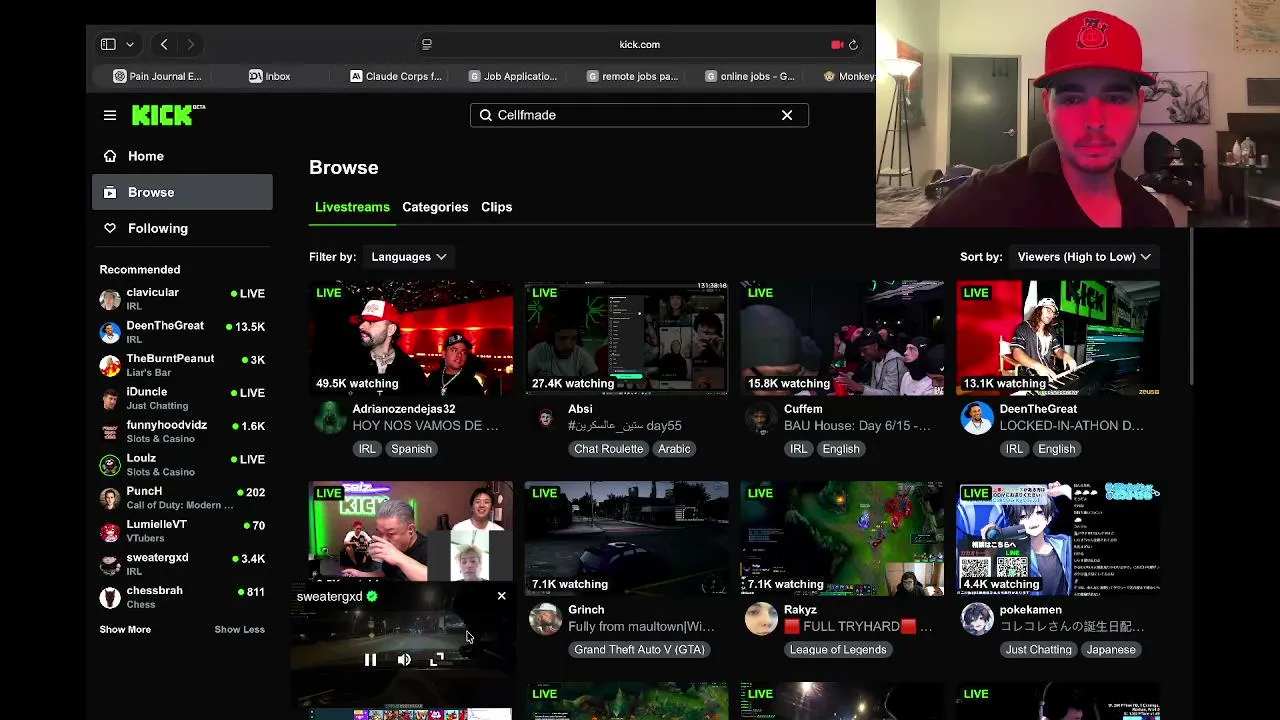1280x720 pixels.
Task: Switch to the Categories tab
Action: (435, 207)
